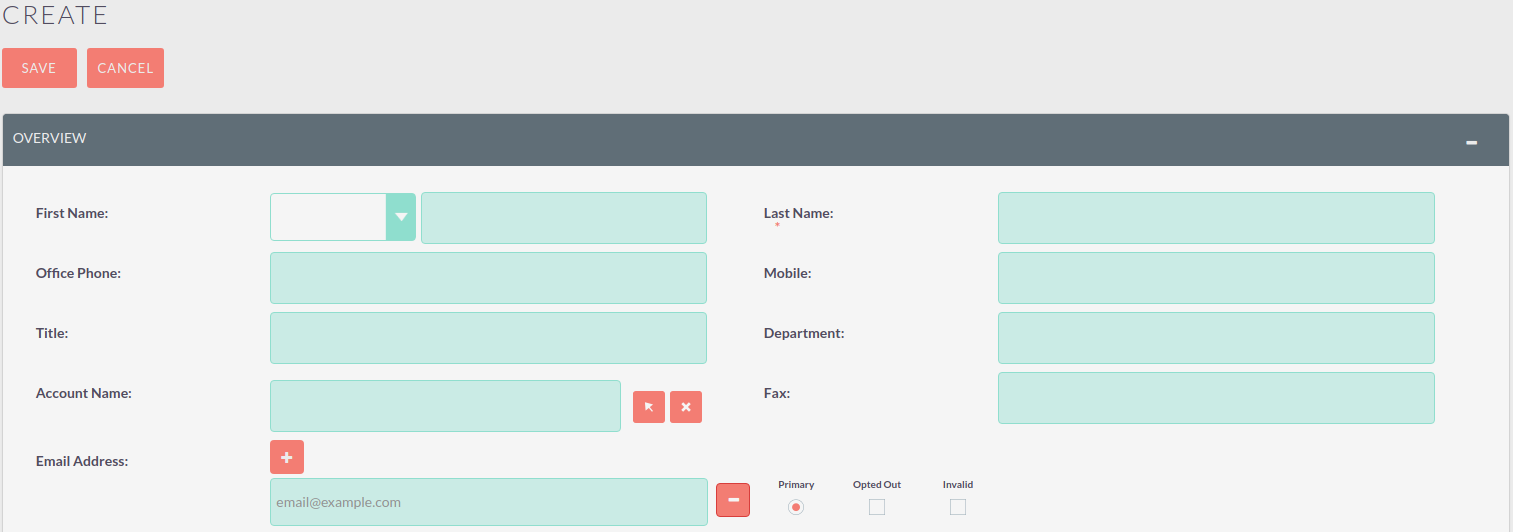Select the Mobile phone field
The height and width of the screenshot is (532, 1513).
click(x=1215, y=278)
